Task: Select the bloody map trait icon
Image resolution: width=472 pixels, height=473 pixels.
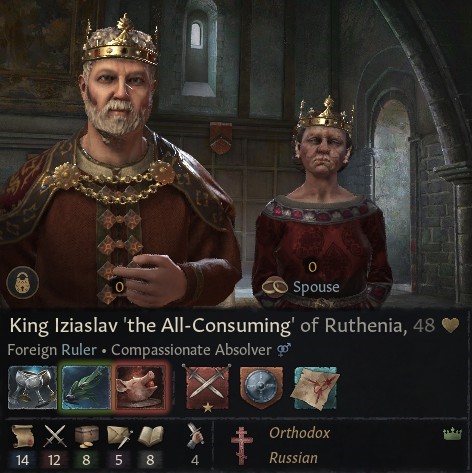Action: tap(315, 387)
